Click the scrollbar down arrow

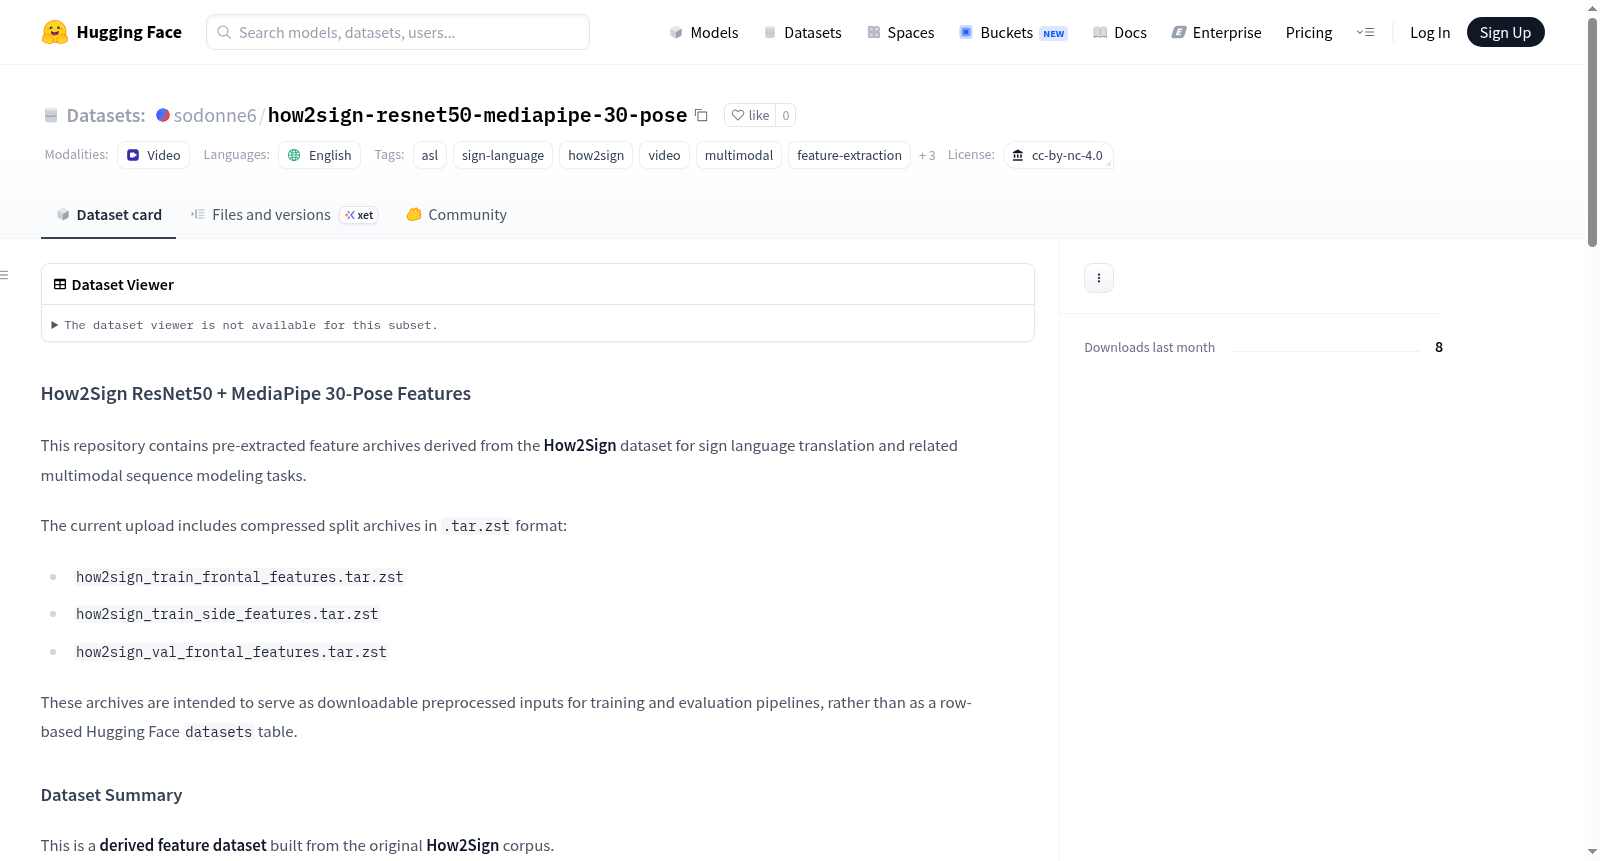pyautogui.click(x=1592, y=852)
